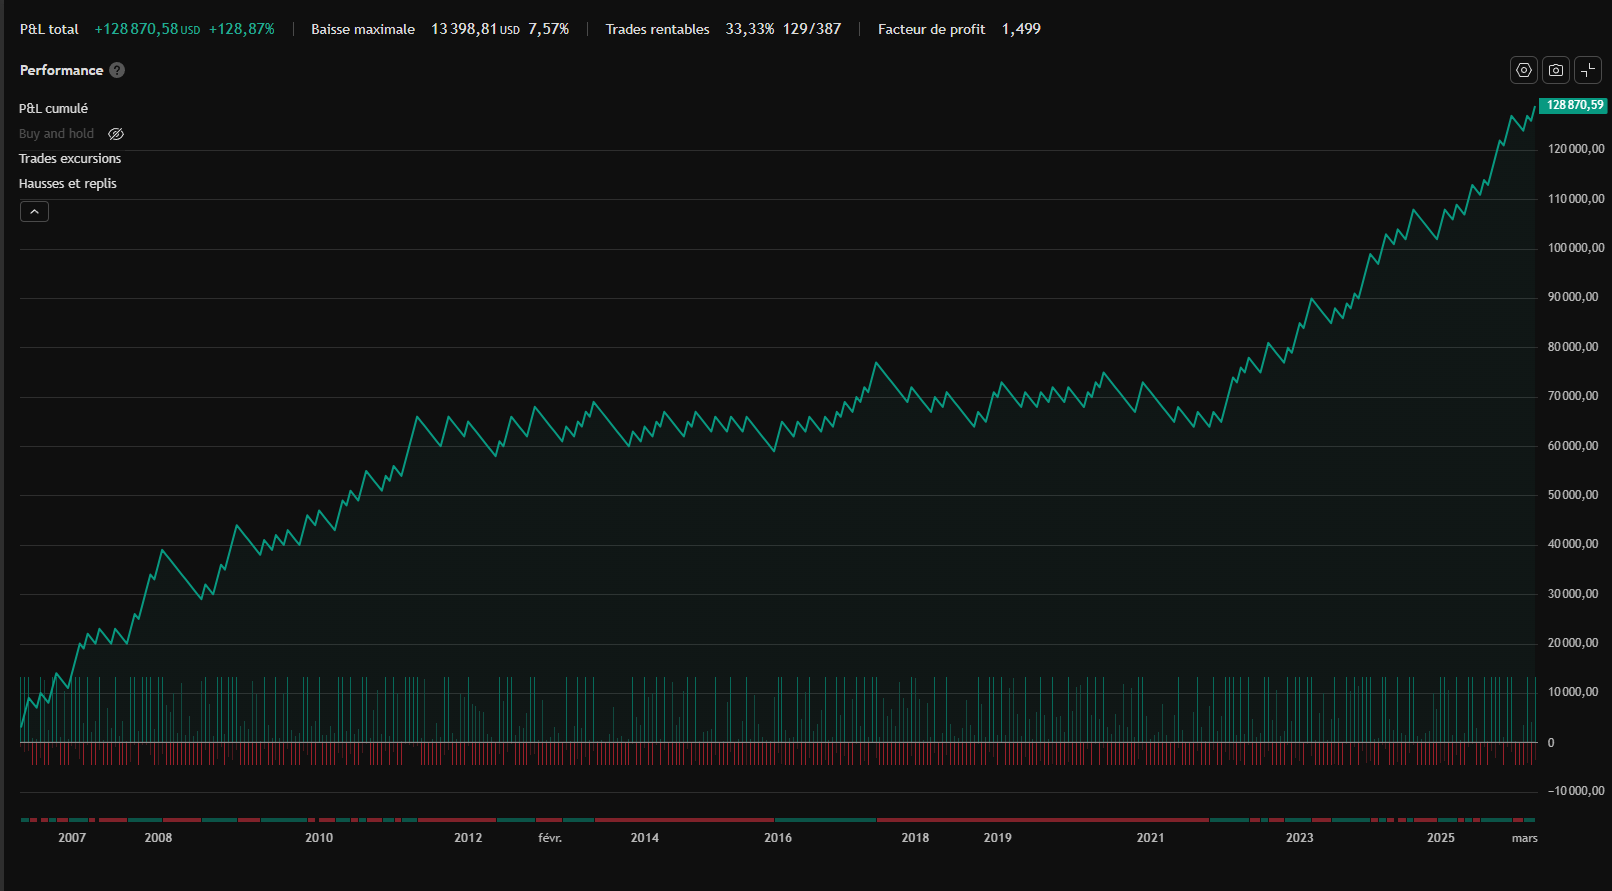Collapse the chart with the minimize-arrows icon

(x=1587, y=70)
